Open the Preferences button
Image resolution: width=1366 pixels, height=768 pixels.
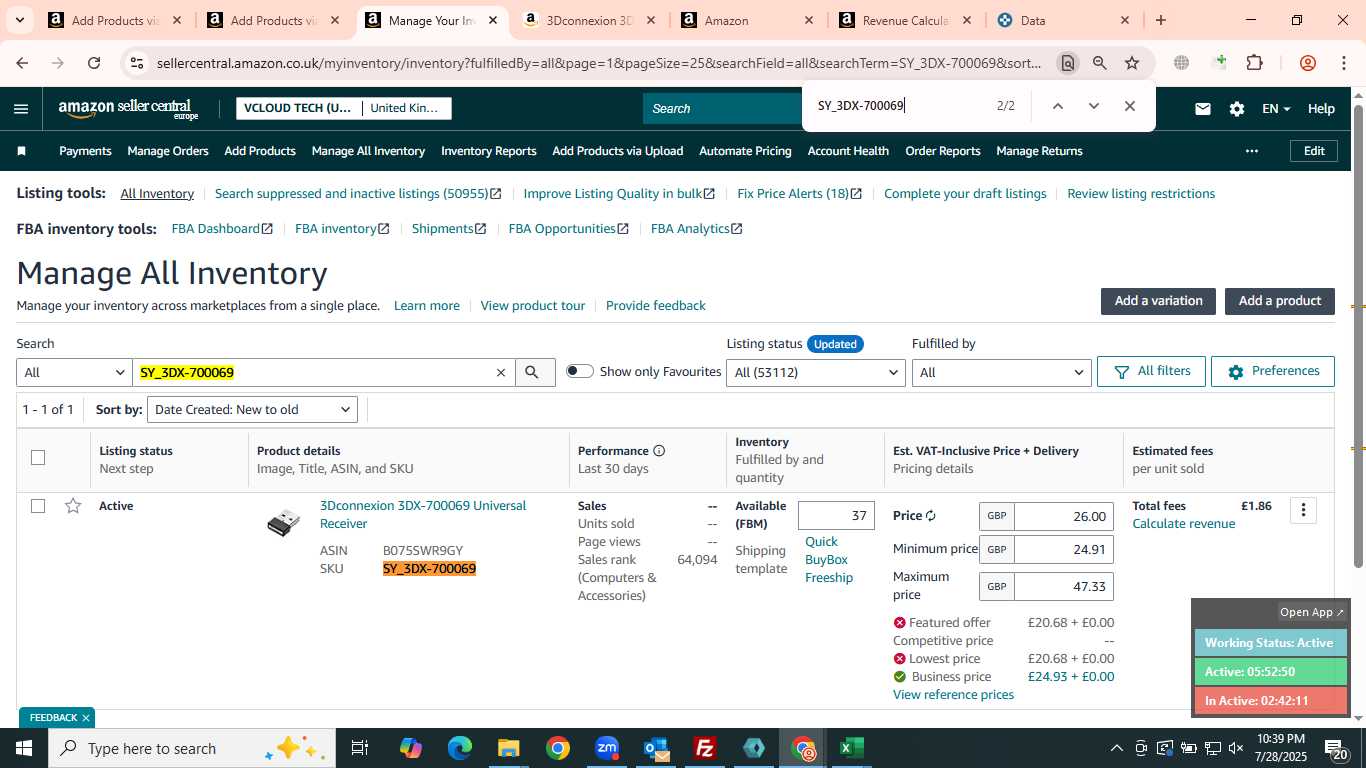(1273, 371)
